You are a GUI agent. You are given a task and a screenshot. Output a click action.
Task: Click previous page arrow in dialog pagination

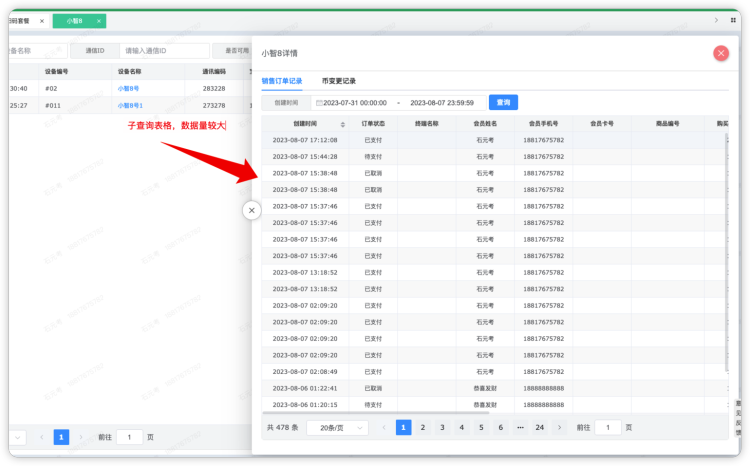(384, 427)
